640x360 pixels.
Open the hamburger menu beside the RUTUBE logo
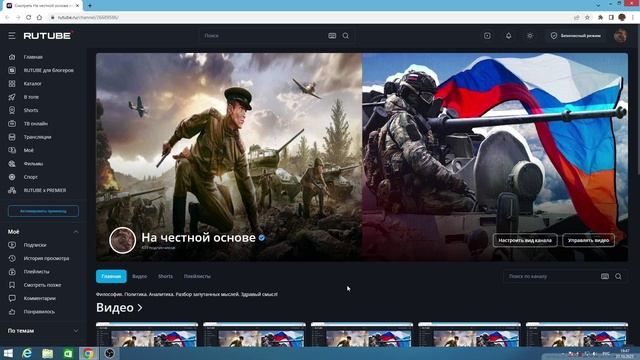point(12,36)
